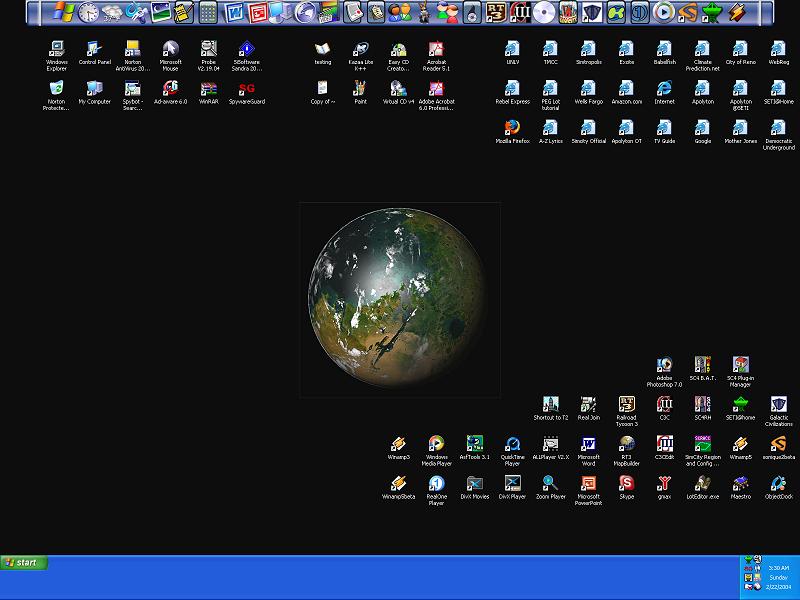Select the Skype desktop icon
This screenshot has height=600, width=800.
point(626,483)
